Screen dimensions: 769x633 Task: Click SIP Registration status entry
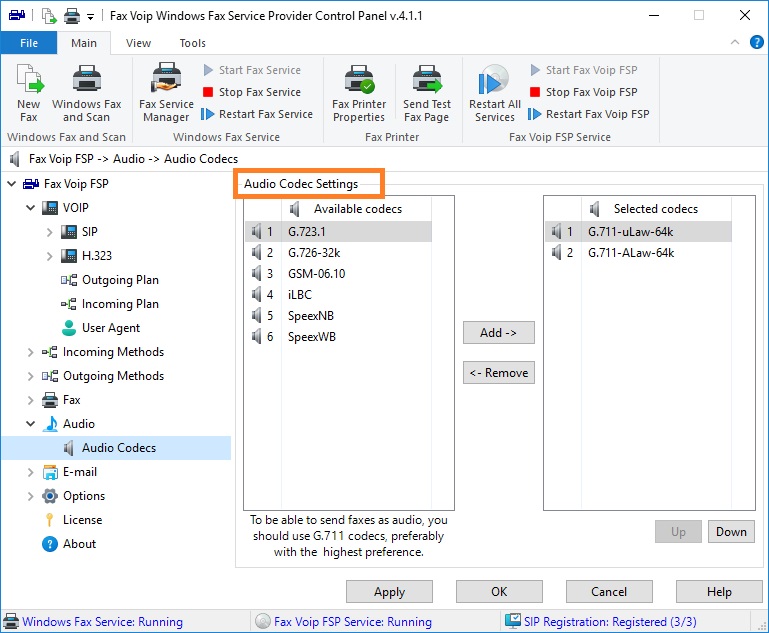point(601,622)
